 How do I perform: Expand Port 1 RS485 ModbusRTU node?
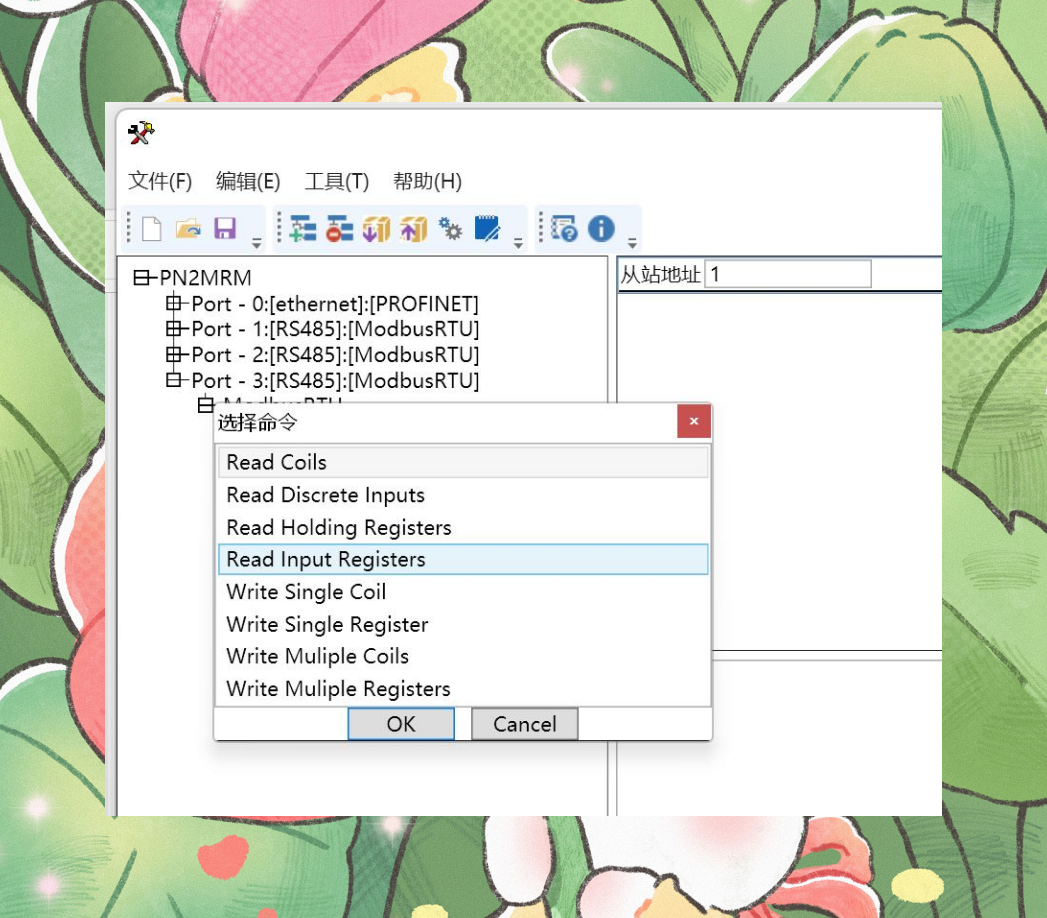[174, 328]
